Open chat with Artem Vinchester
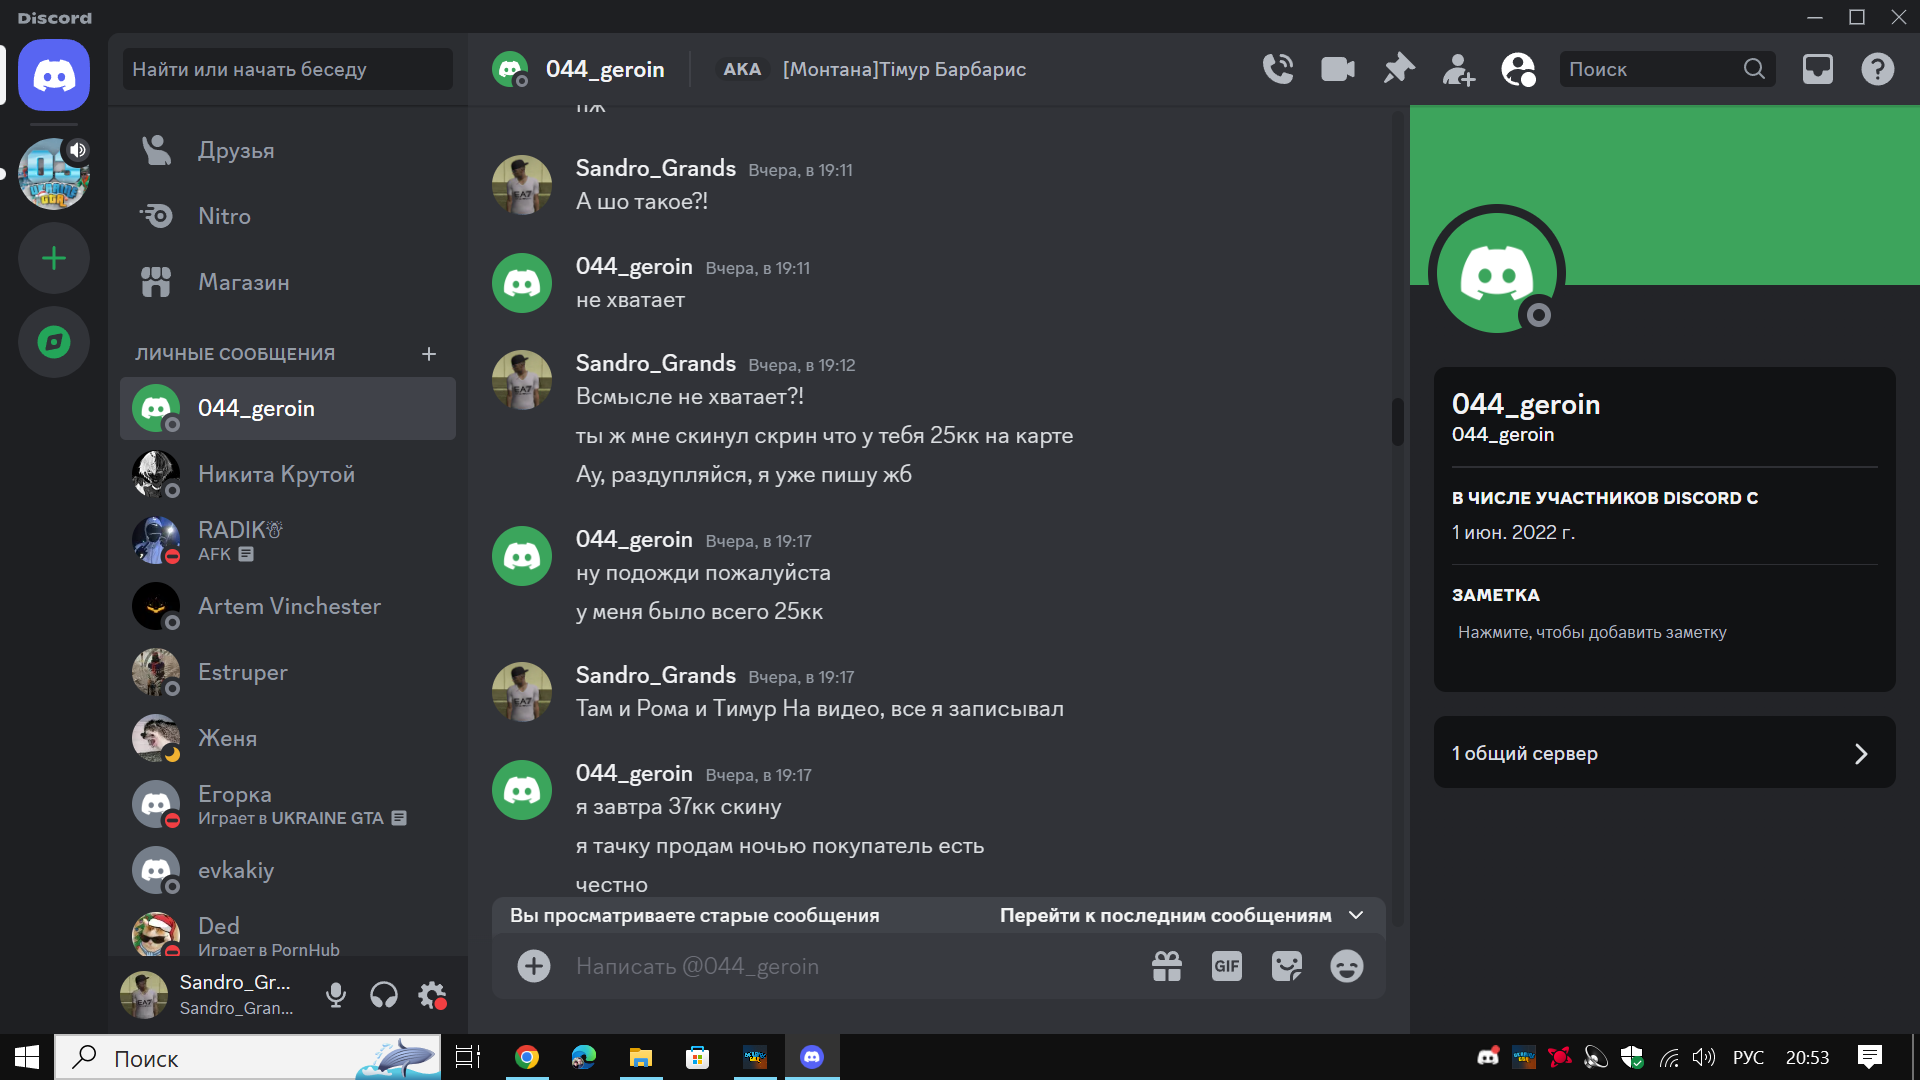The image size is (1920, 1080). click(288, 606)
